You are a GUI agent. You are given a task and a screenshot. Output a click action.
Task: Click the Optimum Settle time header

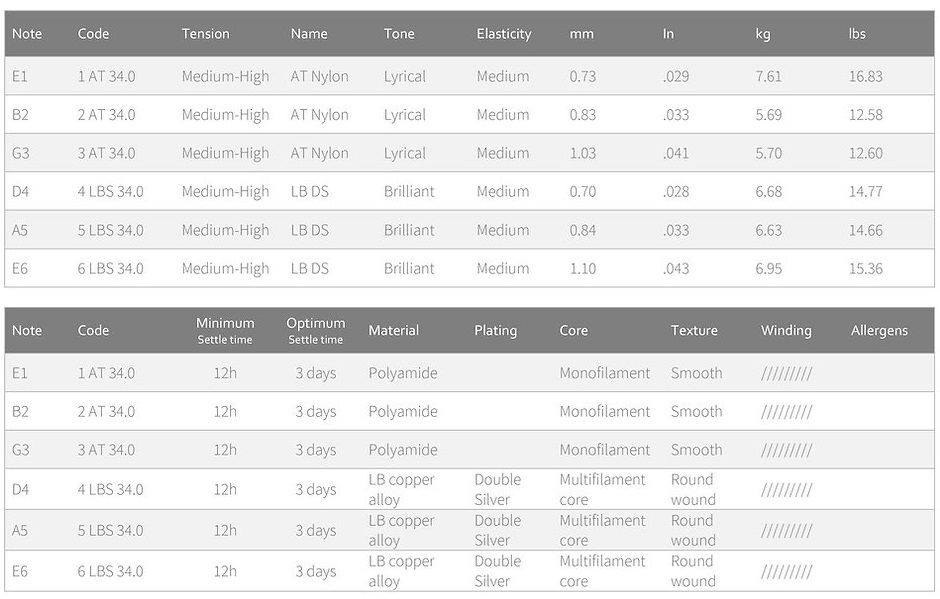point(315,330)
